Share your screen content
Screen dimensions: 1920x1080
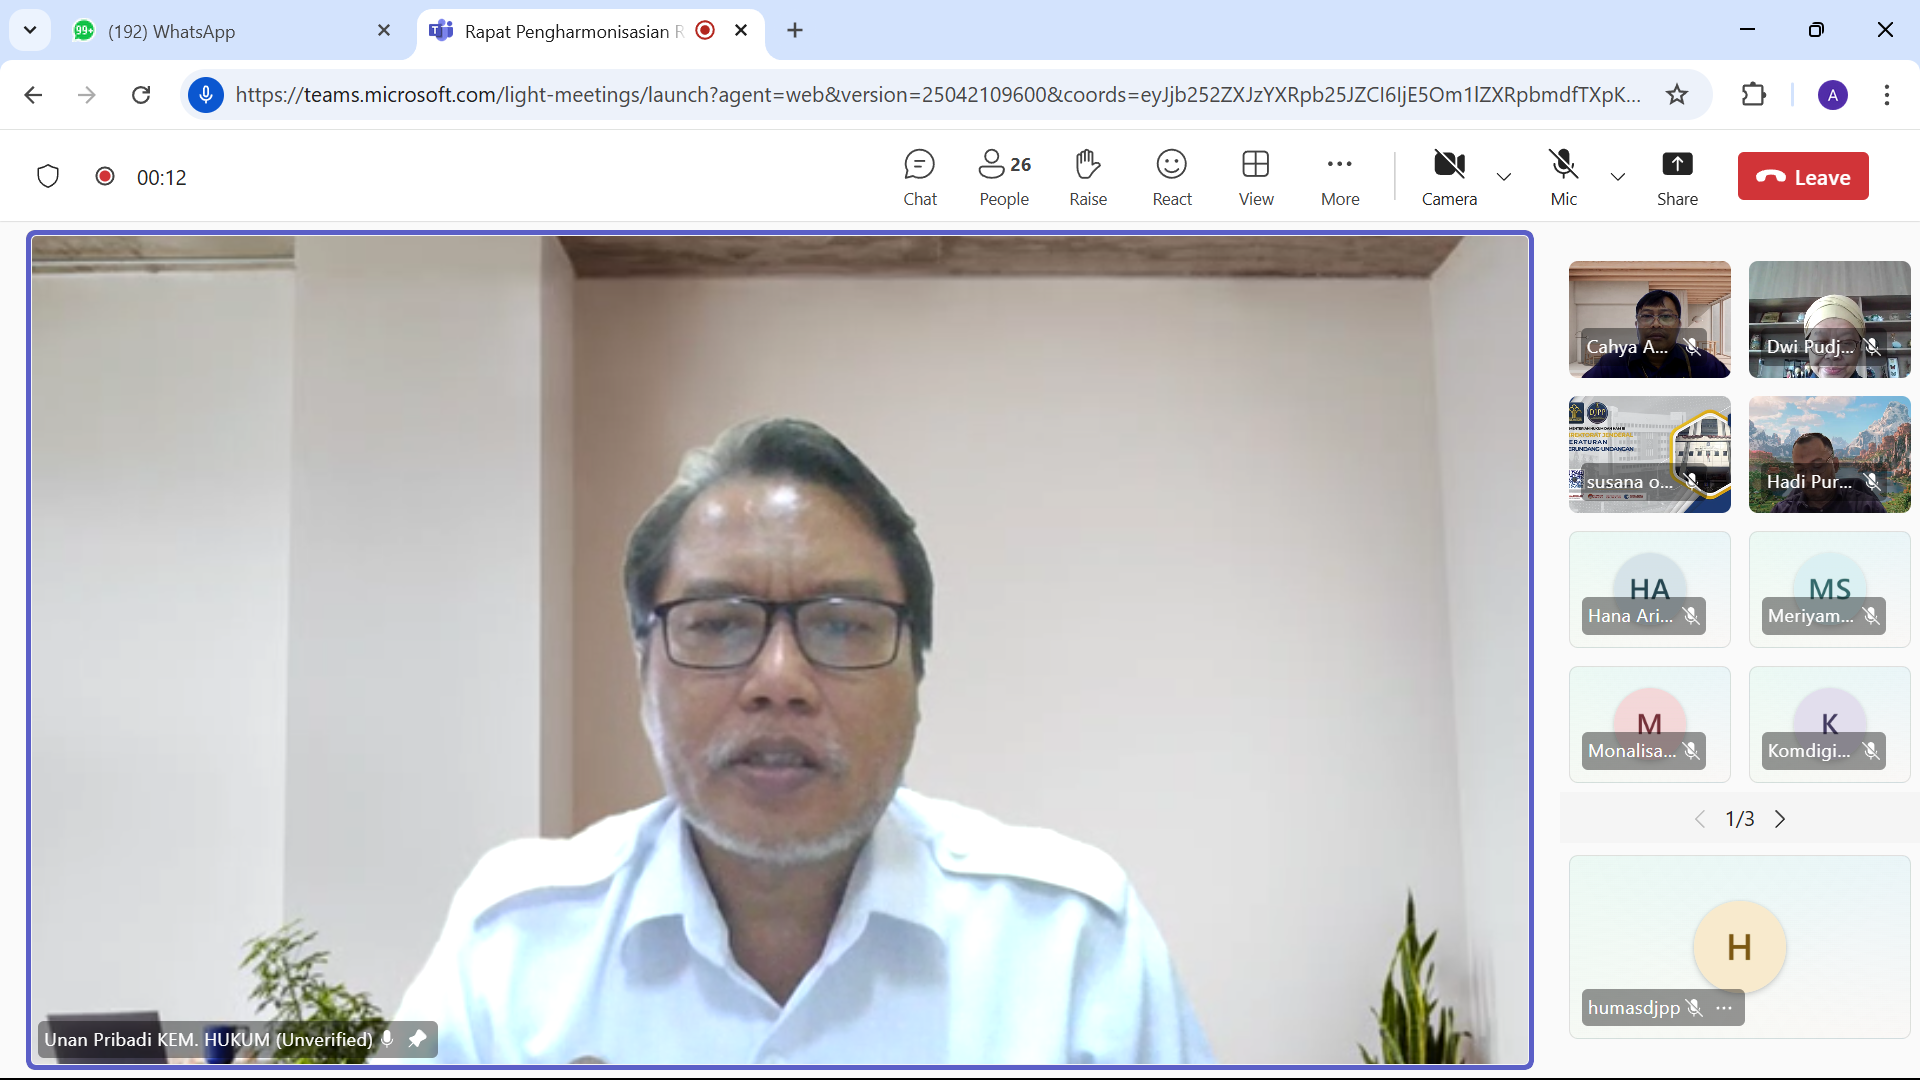(x=1677, y=178)
